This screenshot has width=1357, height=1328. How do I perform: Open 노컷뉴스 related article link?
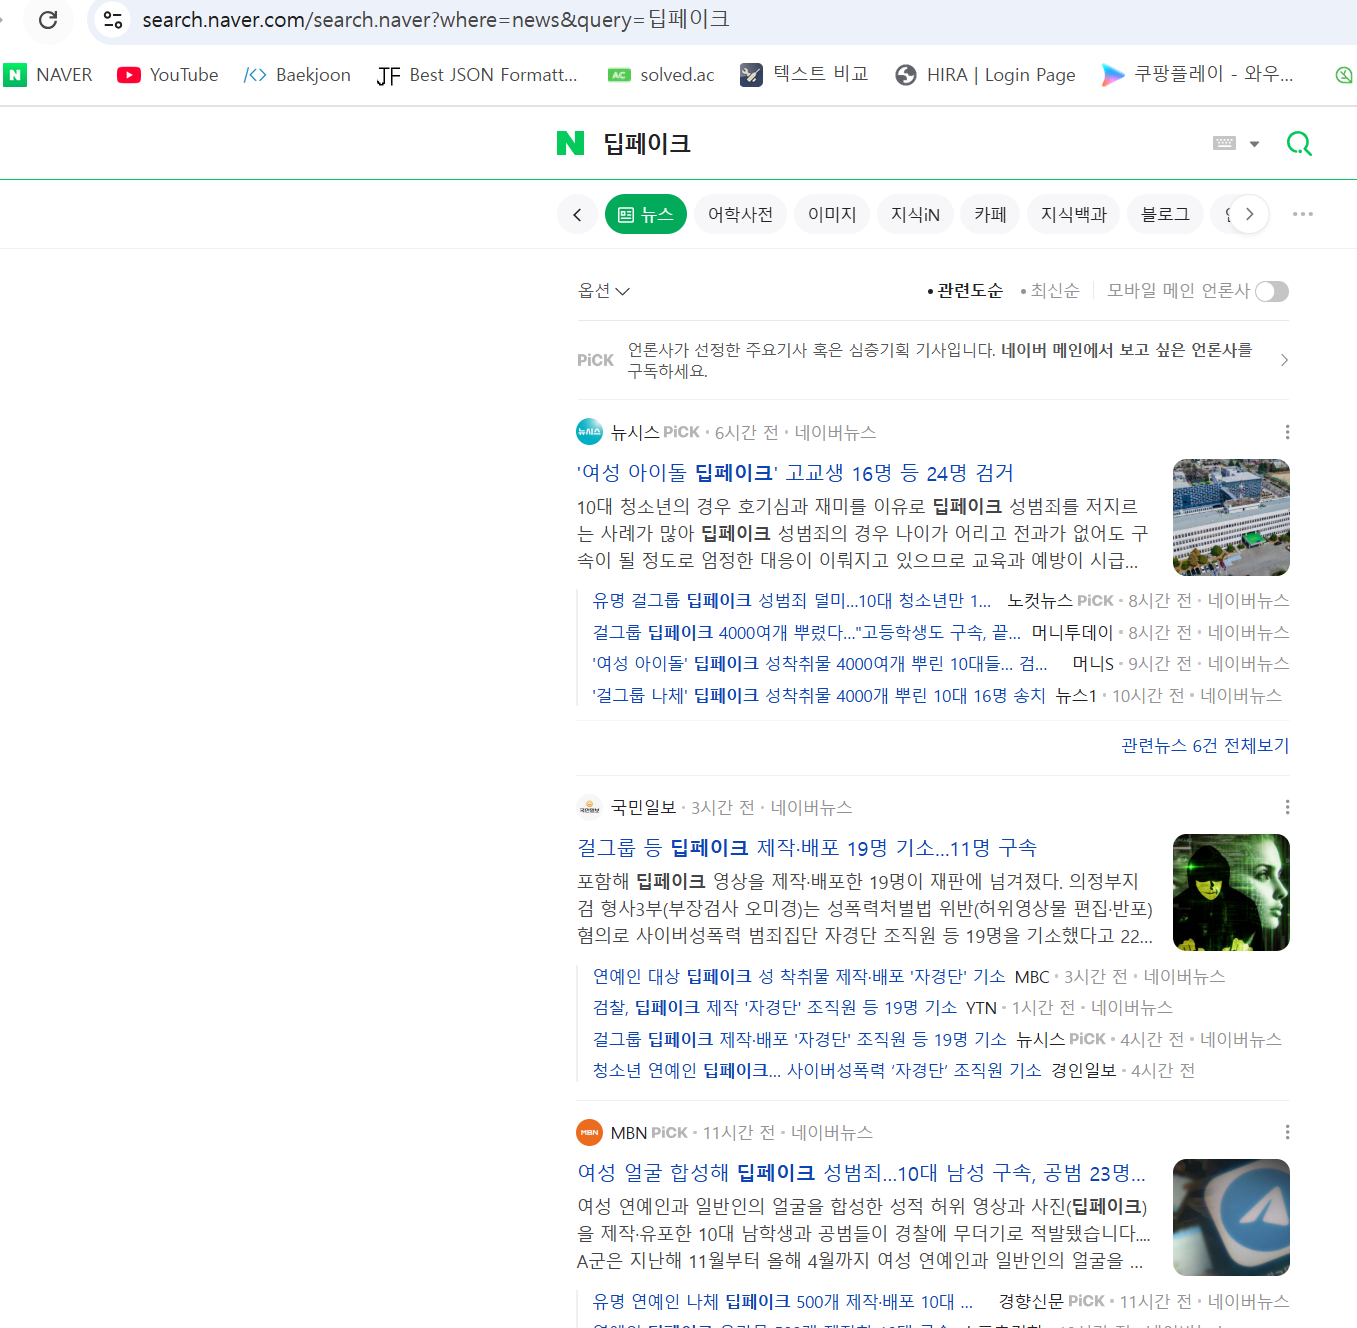(792, 601)
